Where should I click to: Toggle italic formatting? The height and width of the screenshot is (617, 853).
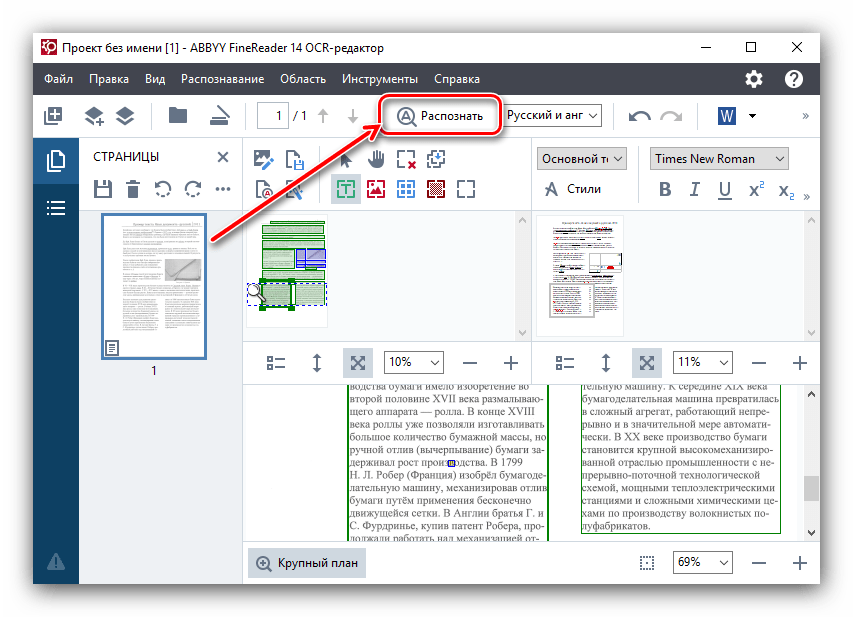coord(695,189)
